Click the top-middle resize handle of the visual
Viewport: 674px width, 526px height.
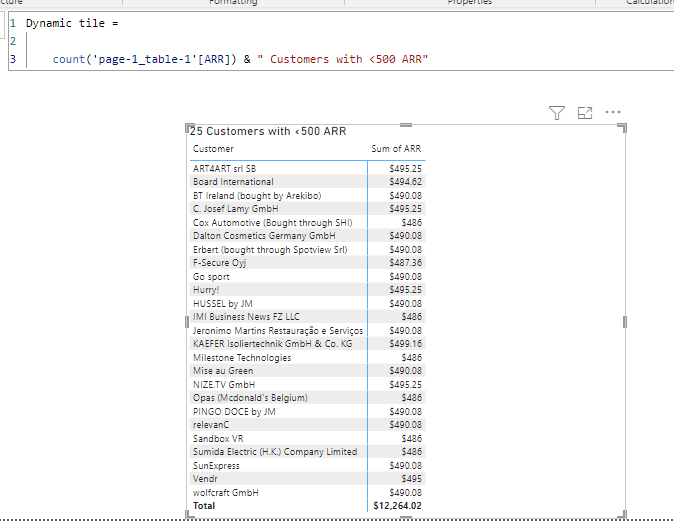tap(406, 125)
